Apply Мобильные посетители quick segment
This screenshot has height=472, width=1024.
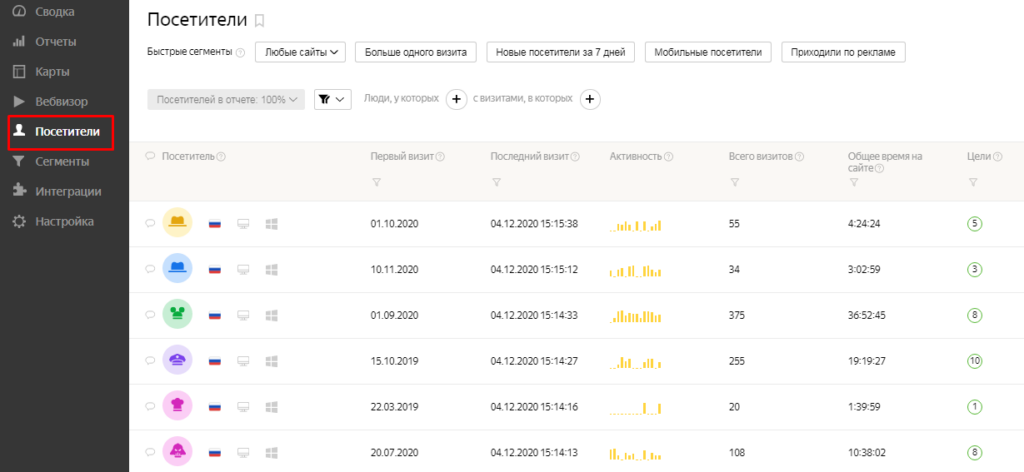(x=709, y=52)
